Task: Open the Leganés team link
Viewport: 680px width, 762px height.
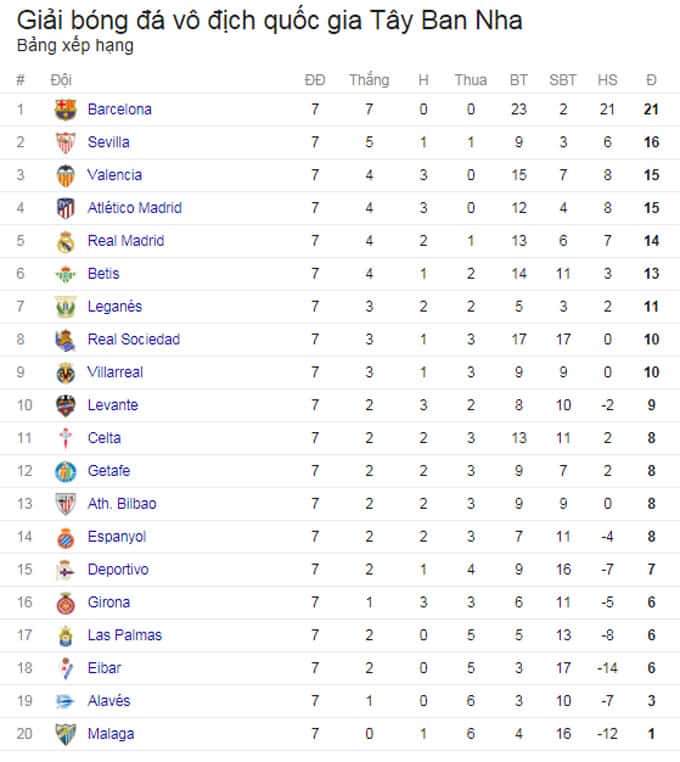Action: point(115,307)
